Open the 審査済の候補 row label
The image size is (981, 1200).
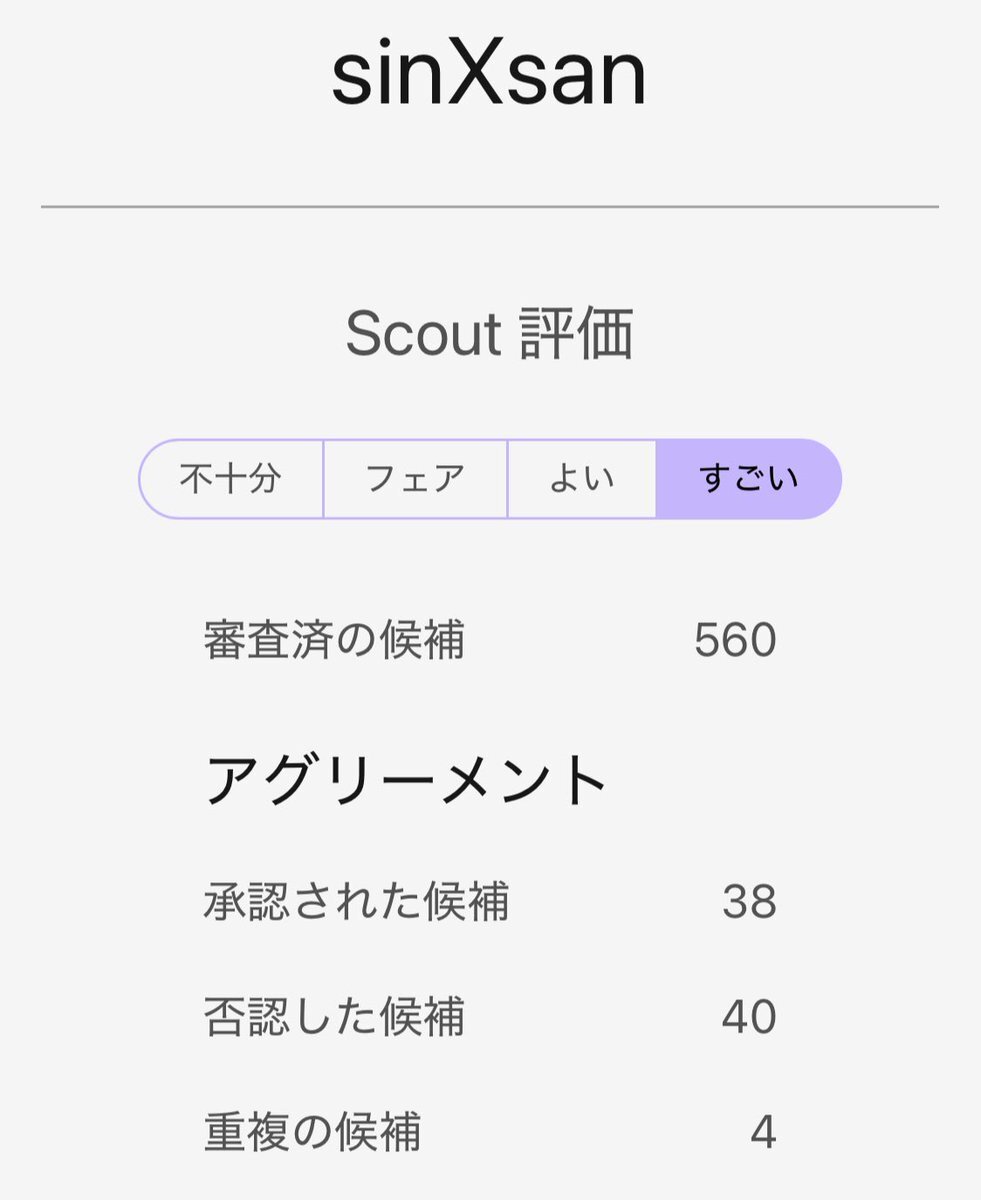334,640
